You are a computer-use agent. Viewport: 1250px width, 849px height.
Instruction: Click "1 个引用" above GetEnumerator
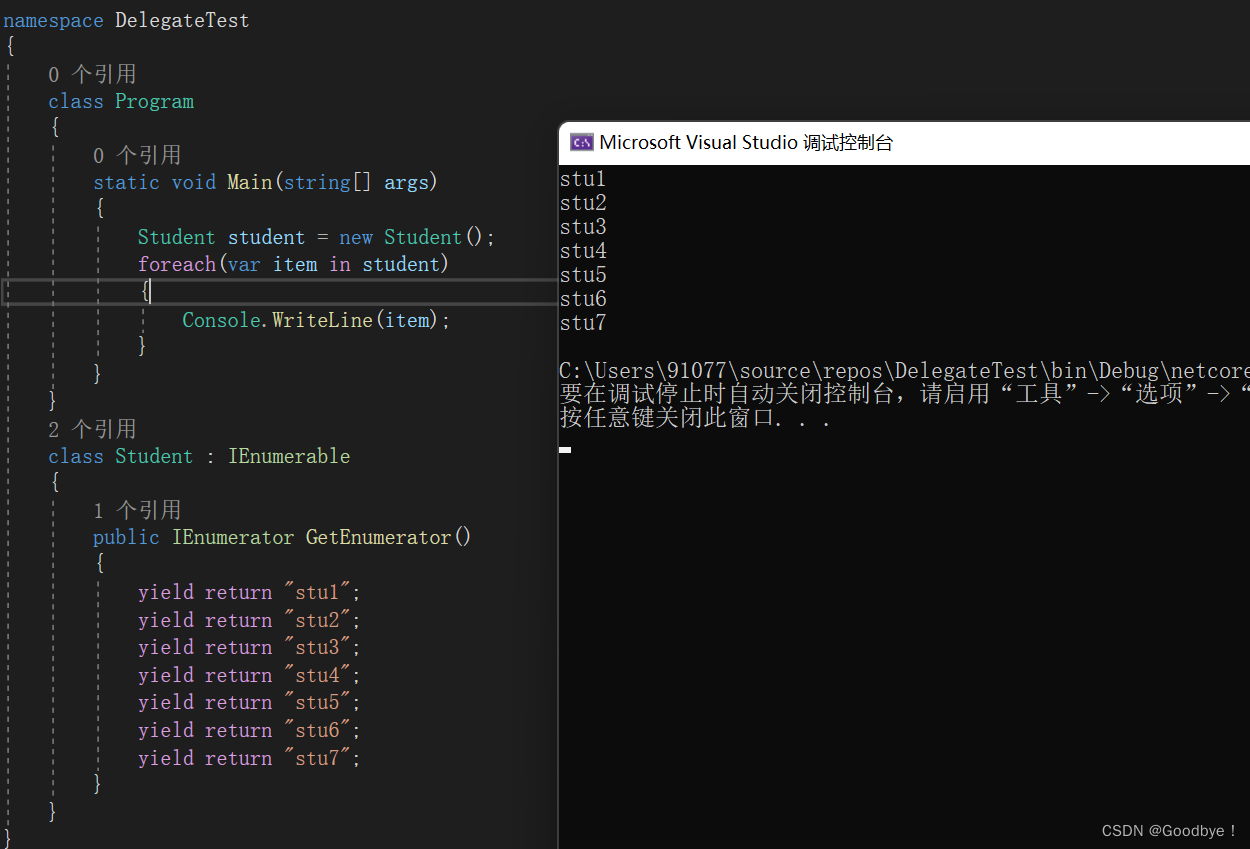137,510
